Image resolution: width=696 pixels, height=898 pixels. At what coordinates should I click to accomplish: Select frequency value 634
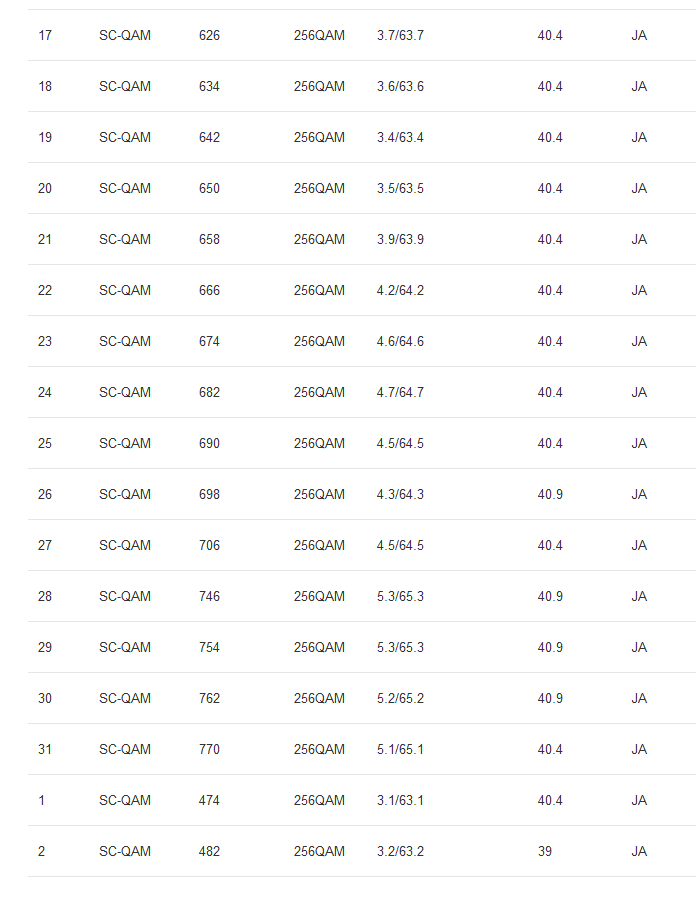click(209, 86)
